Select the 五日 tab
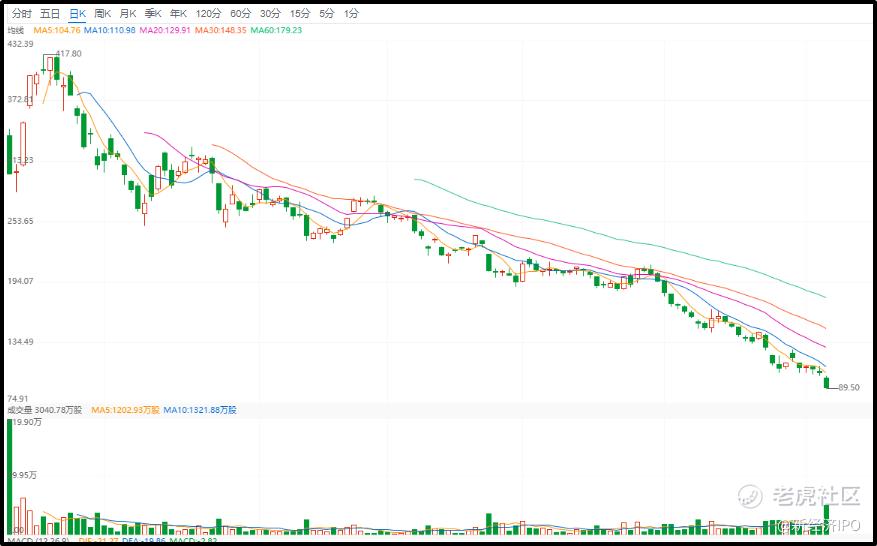Viewport: 877px width, 546px height. [x=50, y=13]
